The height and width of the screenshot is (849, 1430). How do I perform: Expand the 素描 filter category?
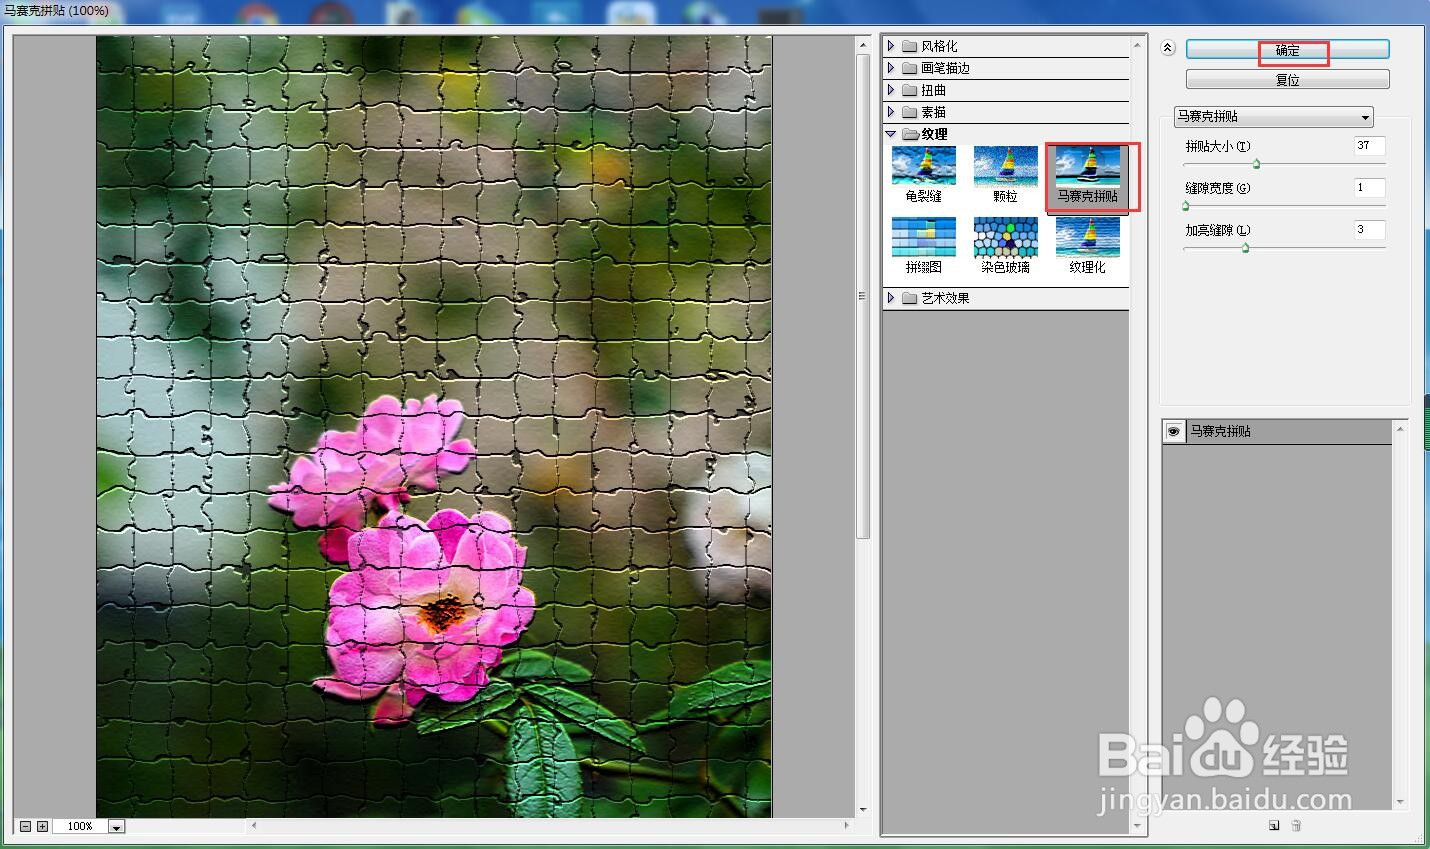coord(891,112)
